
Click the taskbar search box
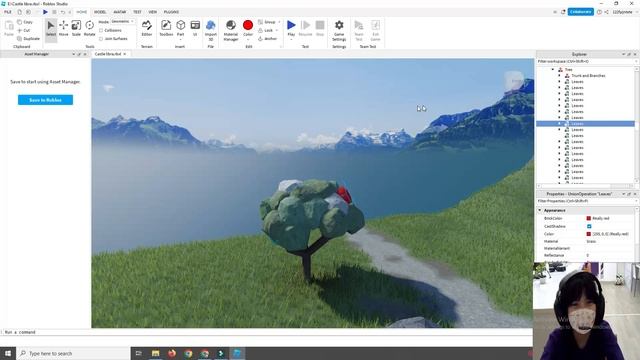(73, 353)
